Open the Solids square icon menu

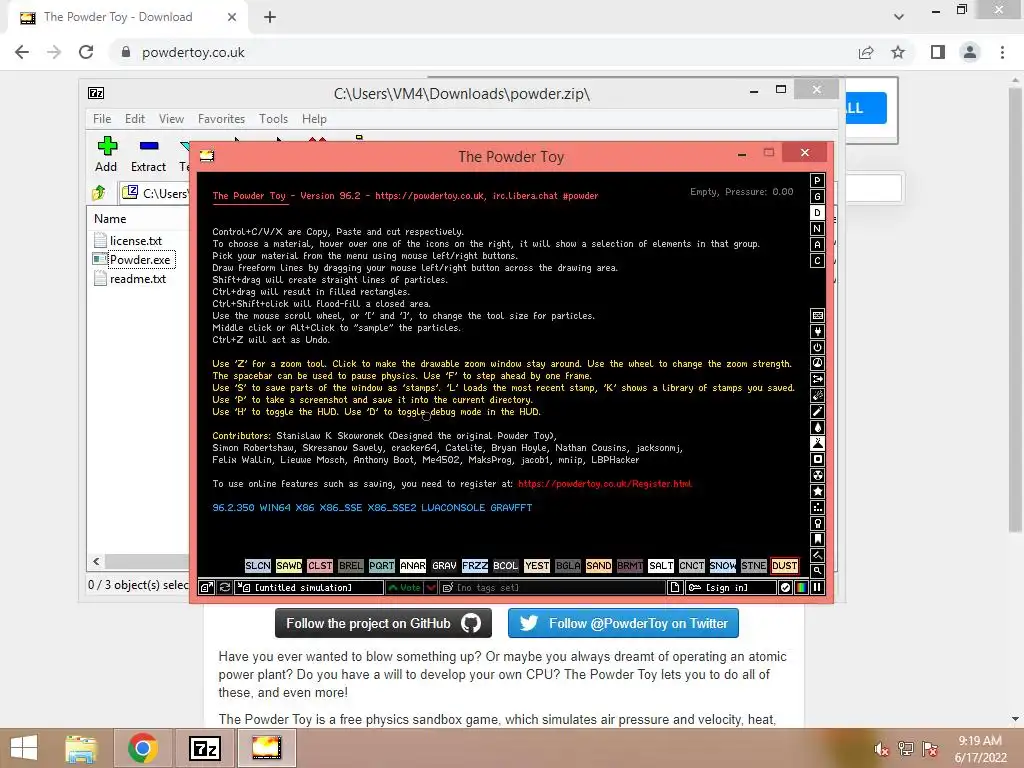point(817,459)
